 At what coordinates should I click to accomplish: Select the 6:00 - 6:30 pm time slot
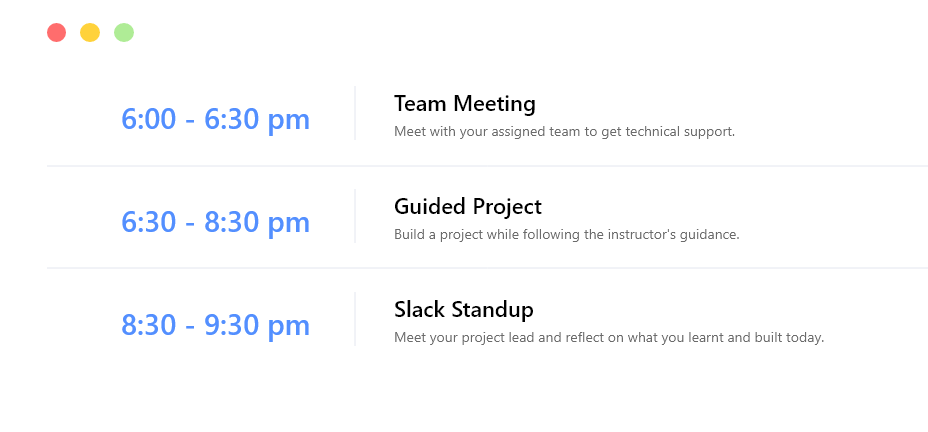pyautogui.click(x=215, y=120)
